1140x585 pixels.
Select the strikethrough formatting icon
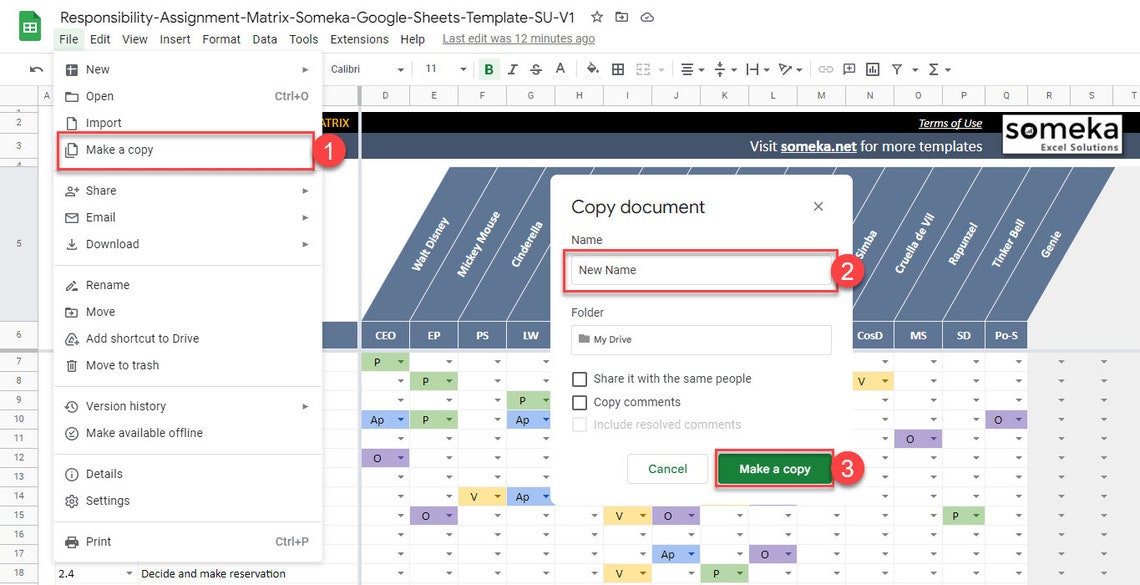tap(535, 69)
